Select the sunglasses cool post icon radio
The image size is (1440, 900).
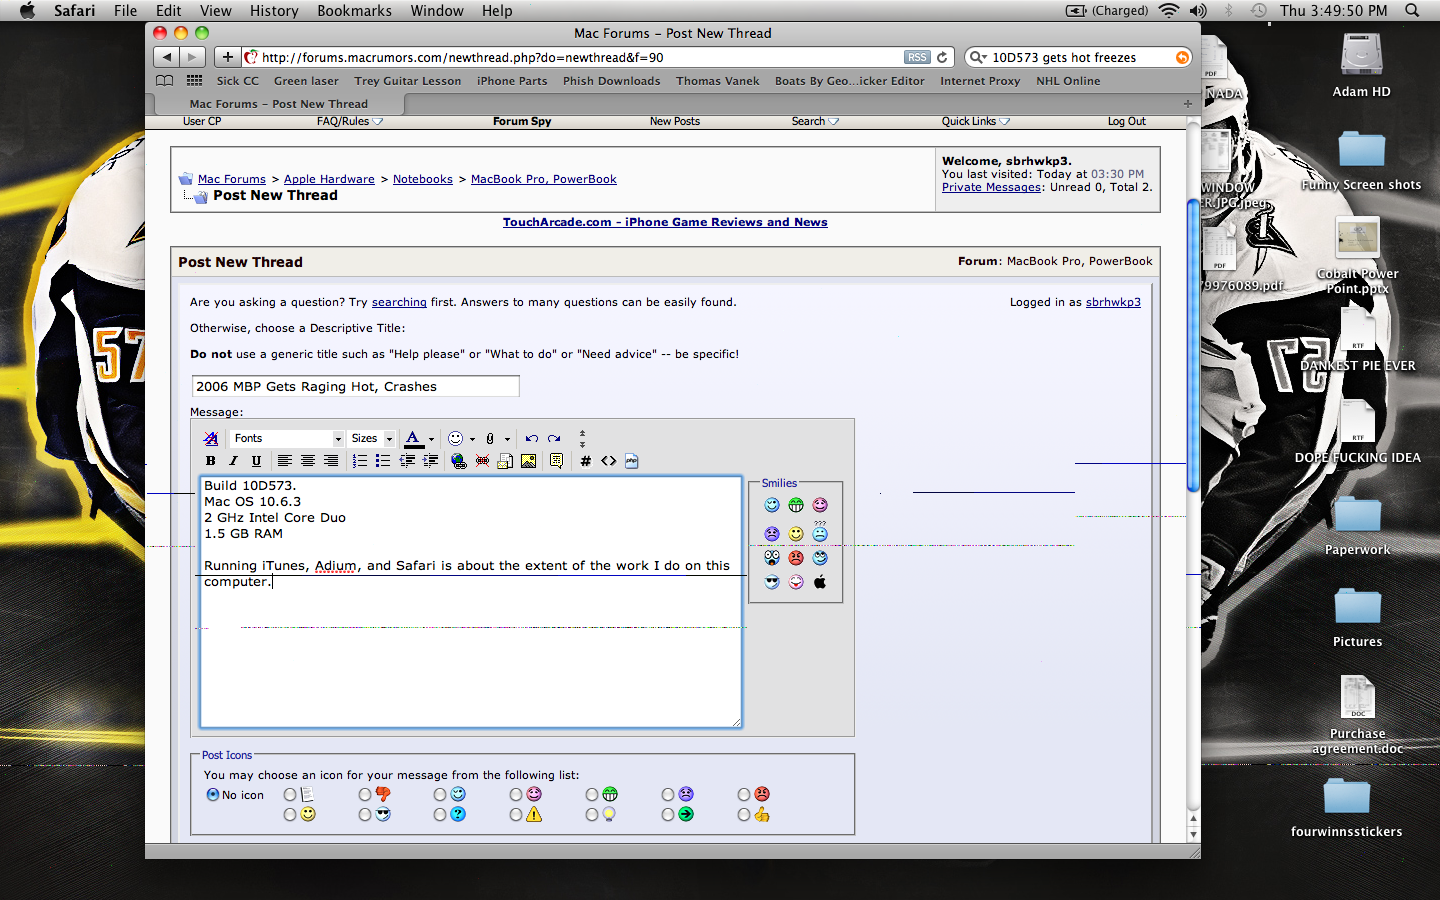click(x=365, y=815)
